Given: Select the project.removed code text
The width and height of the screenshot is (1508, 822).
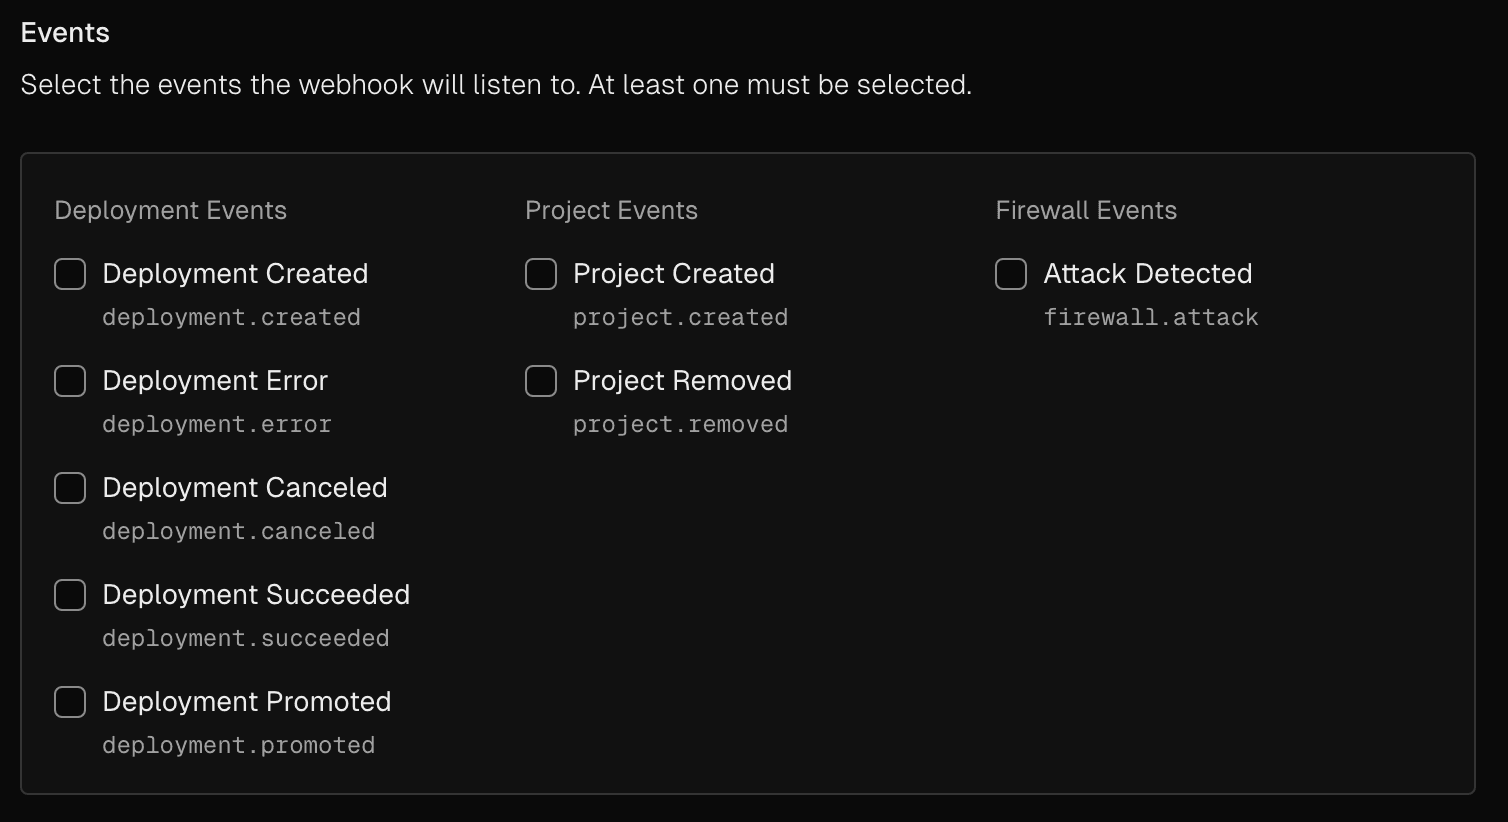Looking at the screenshot, I should click(680, 424).
